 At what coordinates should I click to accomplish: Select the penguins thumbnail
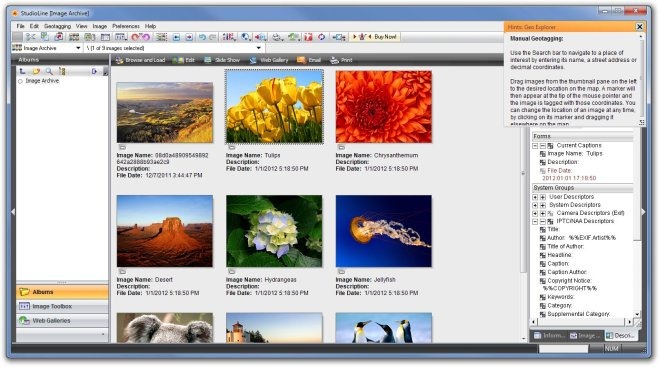tap(384, 327)
